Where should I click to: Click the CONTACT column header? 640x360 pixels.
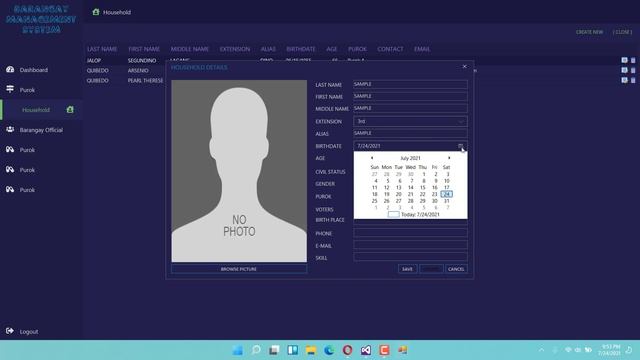tap(390, 49)
